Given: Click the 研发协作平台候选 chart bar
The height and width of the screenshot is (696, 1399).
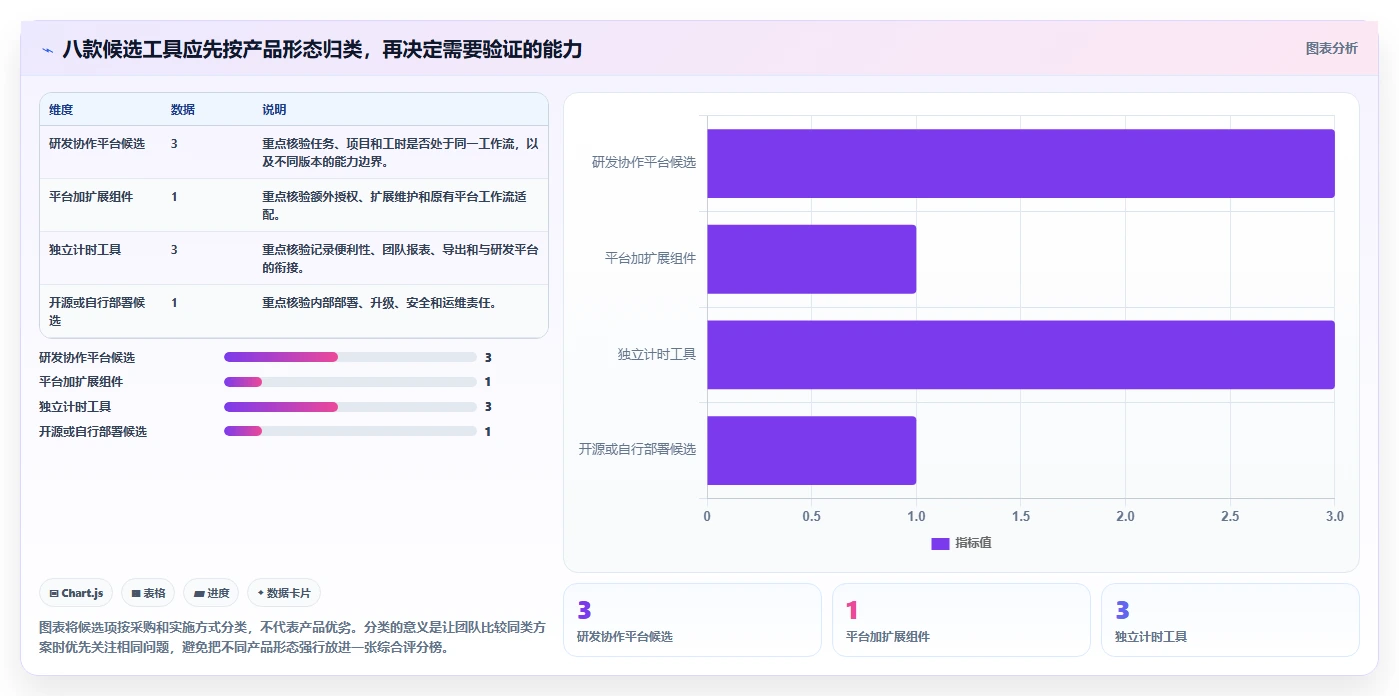Looking at the screenshot, I should 1021,163.
